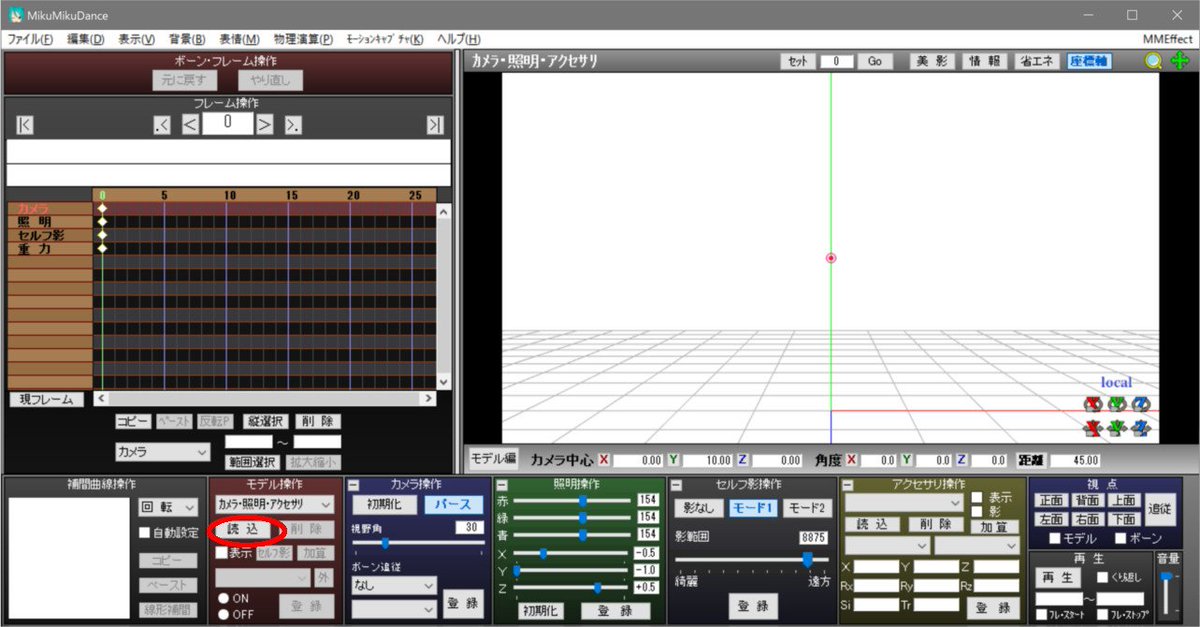Click the red X move axis icon

1094,429
